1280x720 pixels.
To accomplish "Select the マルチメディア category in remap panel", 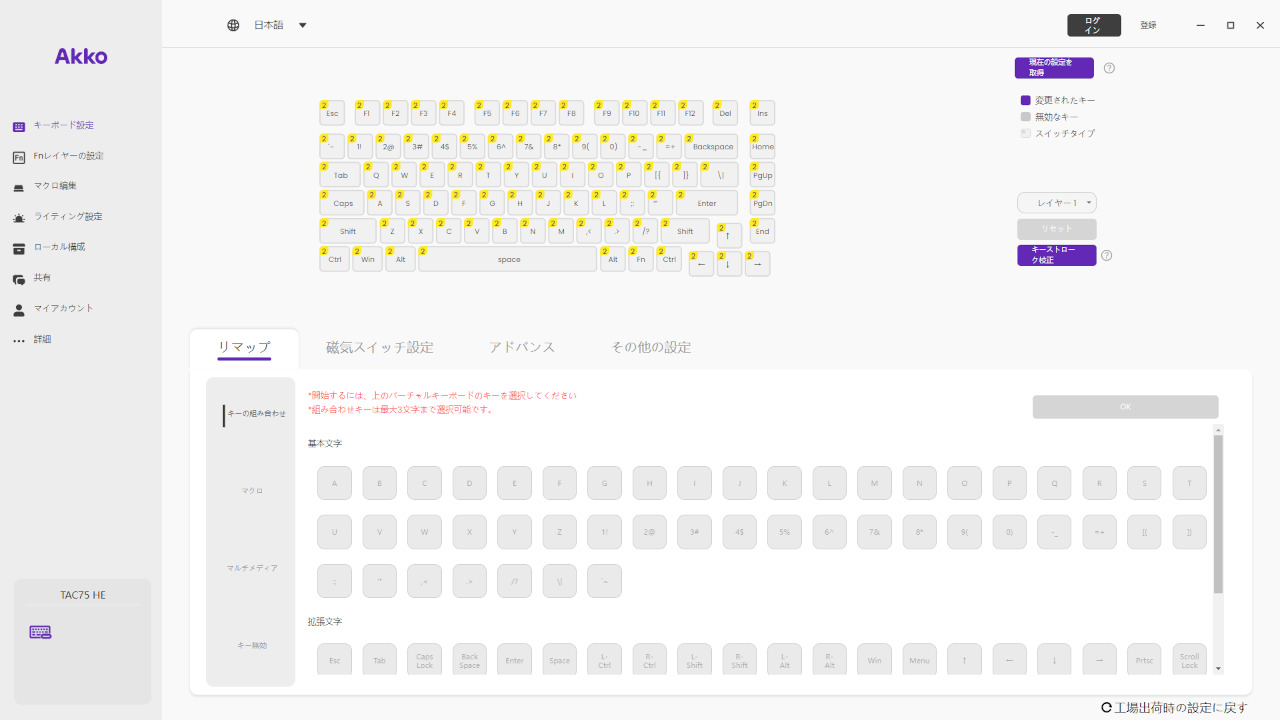I will click(252, 568).
